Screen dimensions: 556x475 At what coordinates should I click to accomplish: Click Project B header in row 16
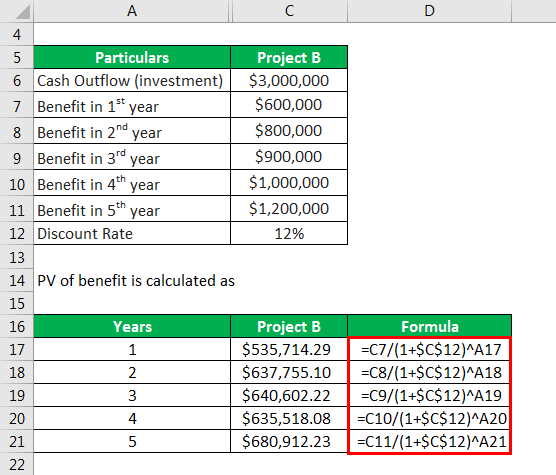tap(289, 326)
